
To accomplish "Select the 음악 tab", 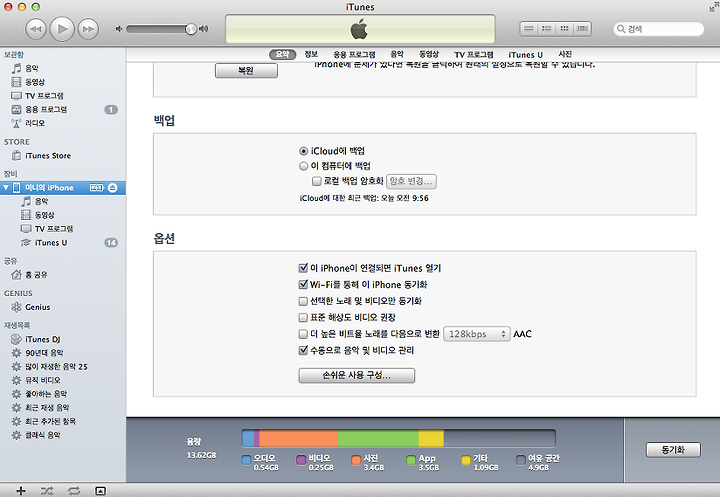I will coord(397,54).
